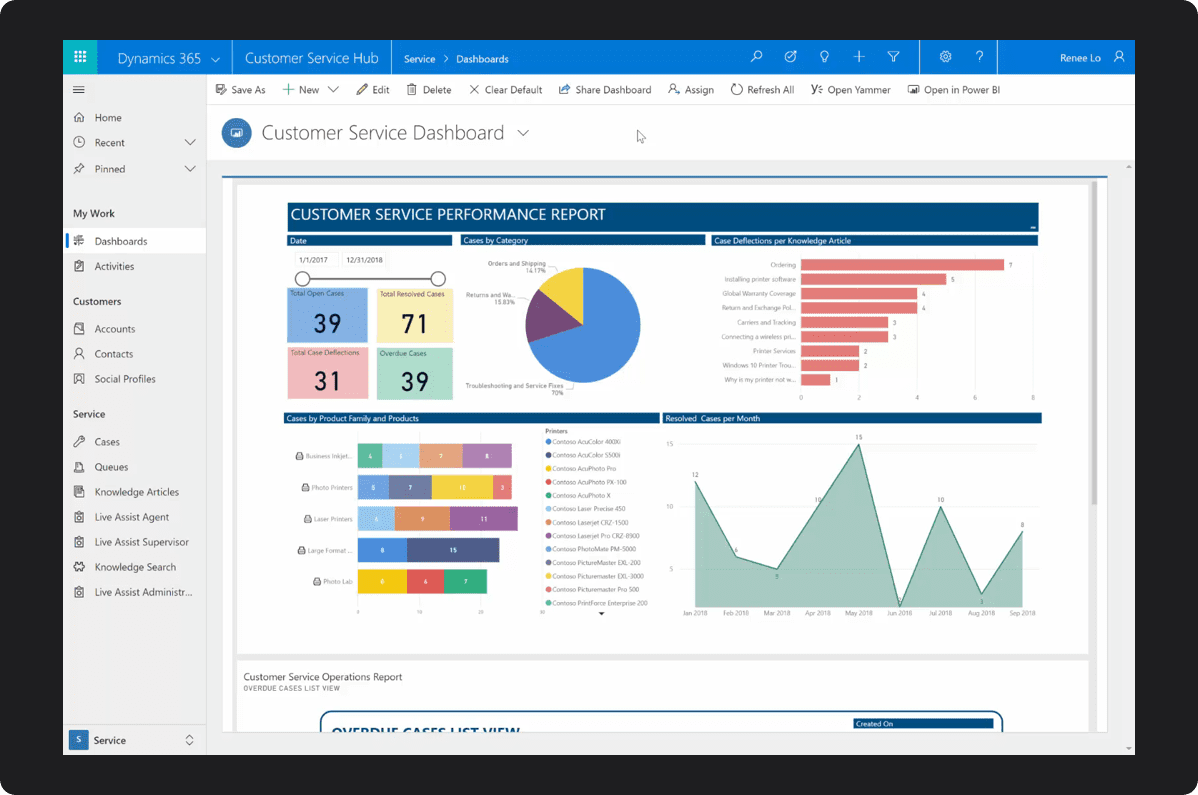The image size is (1198, 795).
Task: Click the 12/31/2018 end date field
Action: 364,260
